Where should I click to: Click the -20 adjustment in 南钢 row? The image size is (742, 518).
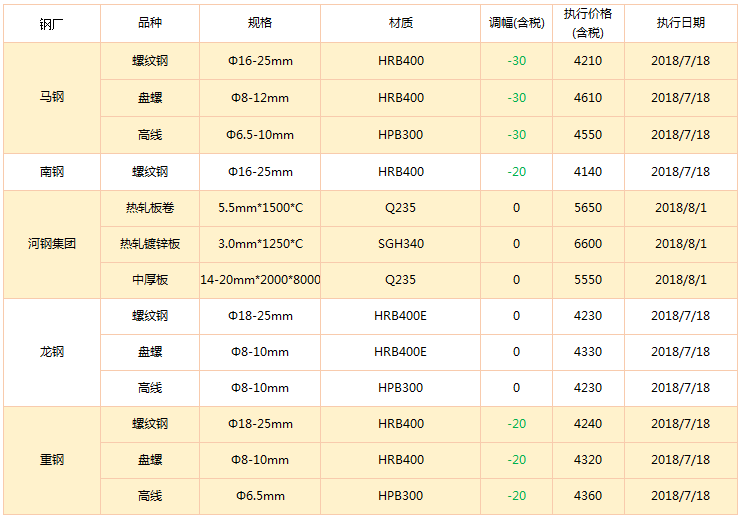click(517, 172)
